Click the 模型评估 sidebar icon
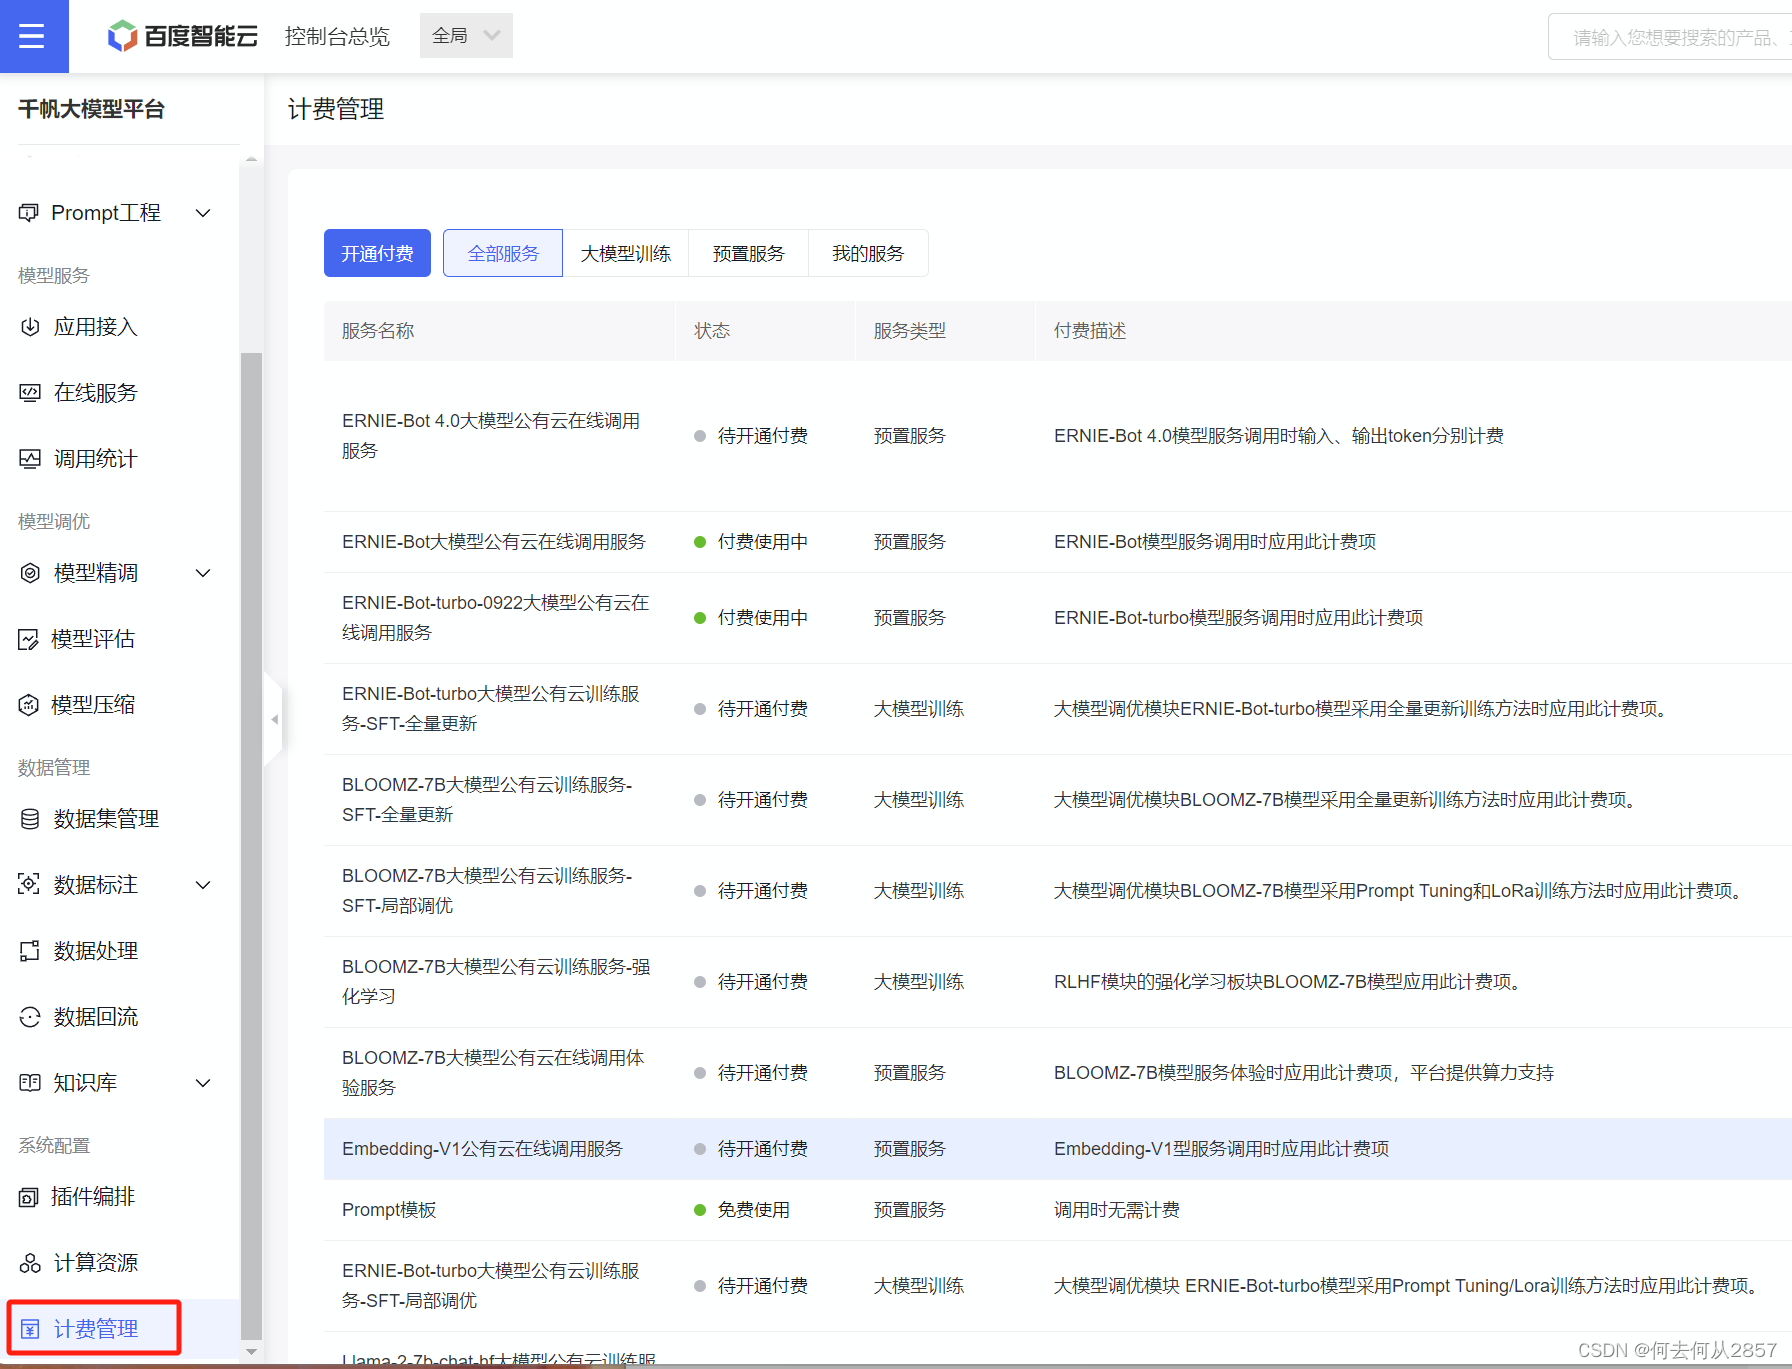This screenshot has height=1369, width=1792. coord(29,639)
